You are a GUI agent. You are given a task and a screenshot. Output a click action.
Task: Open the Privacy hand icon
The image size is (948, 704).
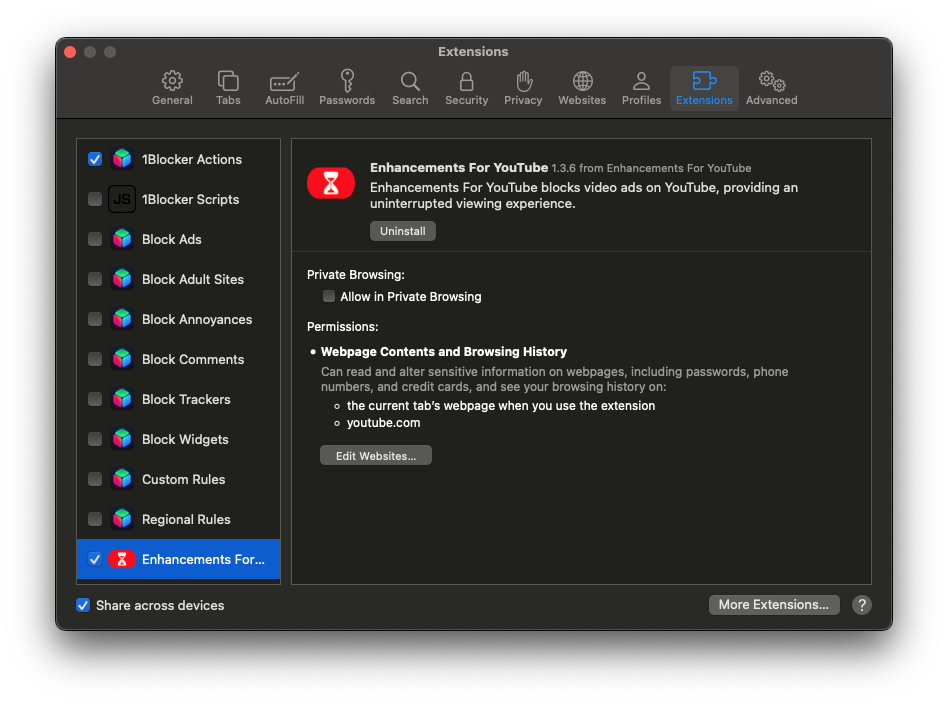click(x=524, y=81)
